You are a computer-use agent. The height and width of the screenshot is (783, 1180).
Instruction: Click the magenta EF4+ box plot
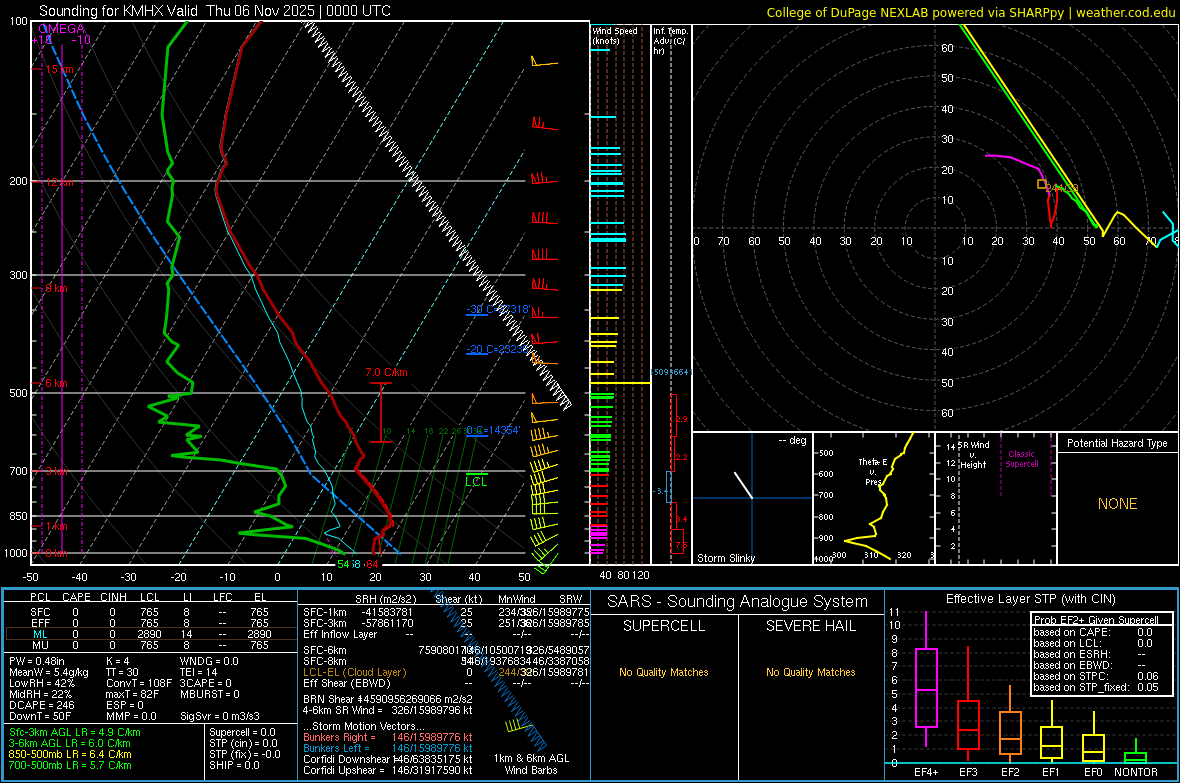[x=926, y=679]
